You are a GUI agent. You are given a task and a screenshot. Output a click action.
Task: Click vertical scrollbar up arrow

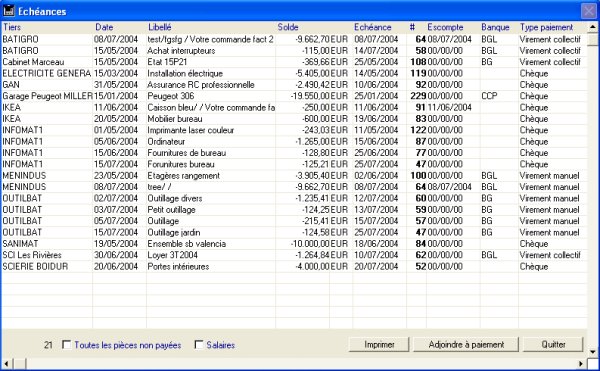click(x=592, y=27)
